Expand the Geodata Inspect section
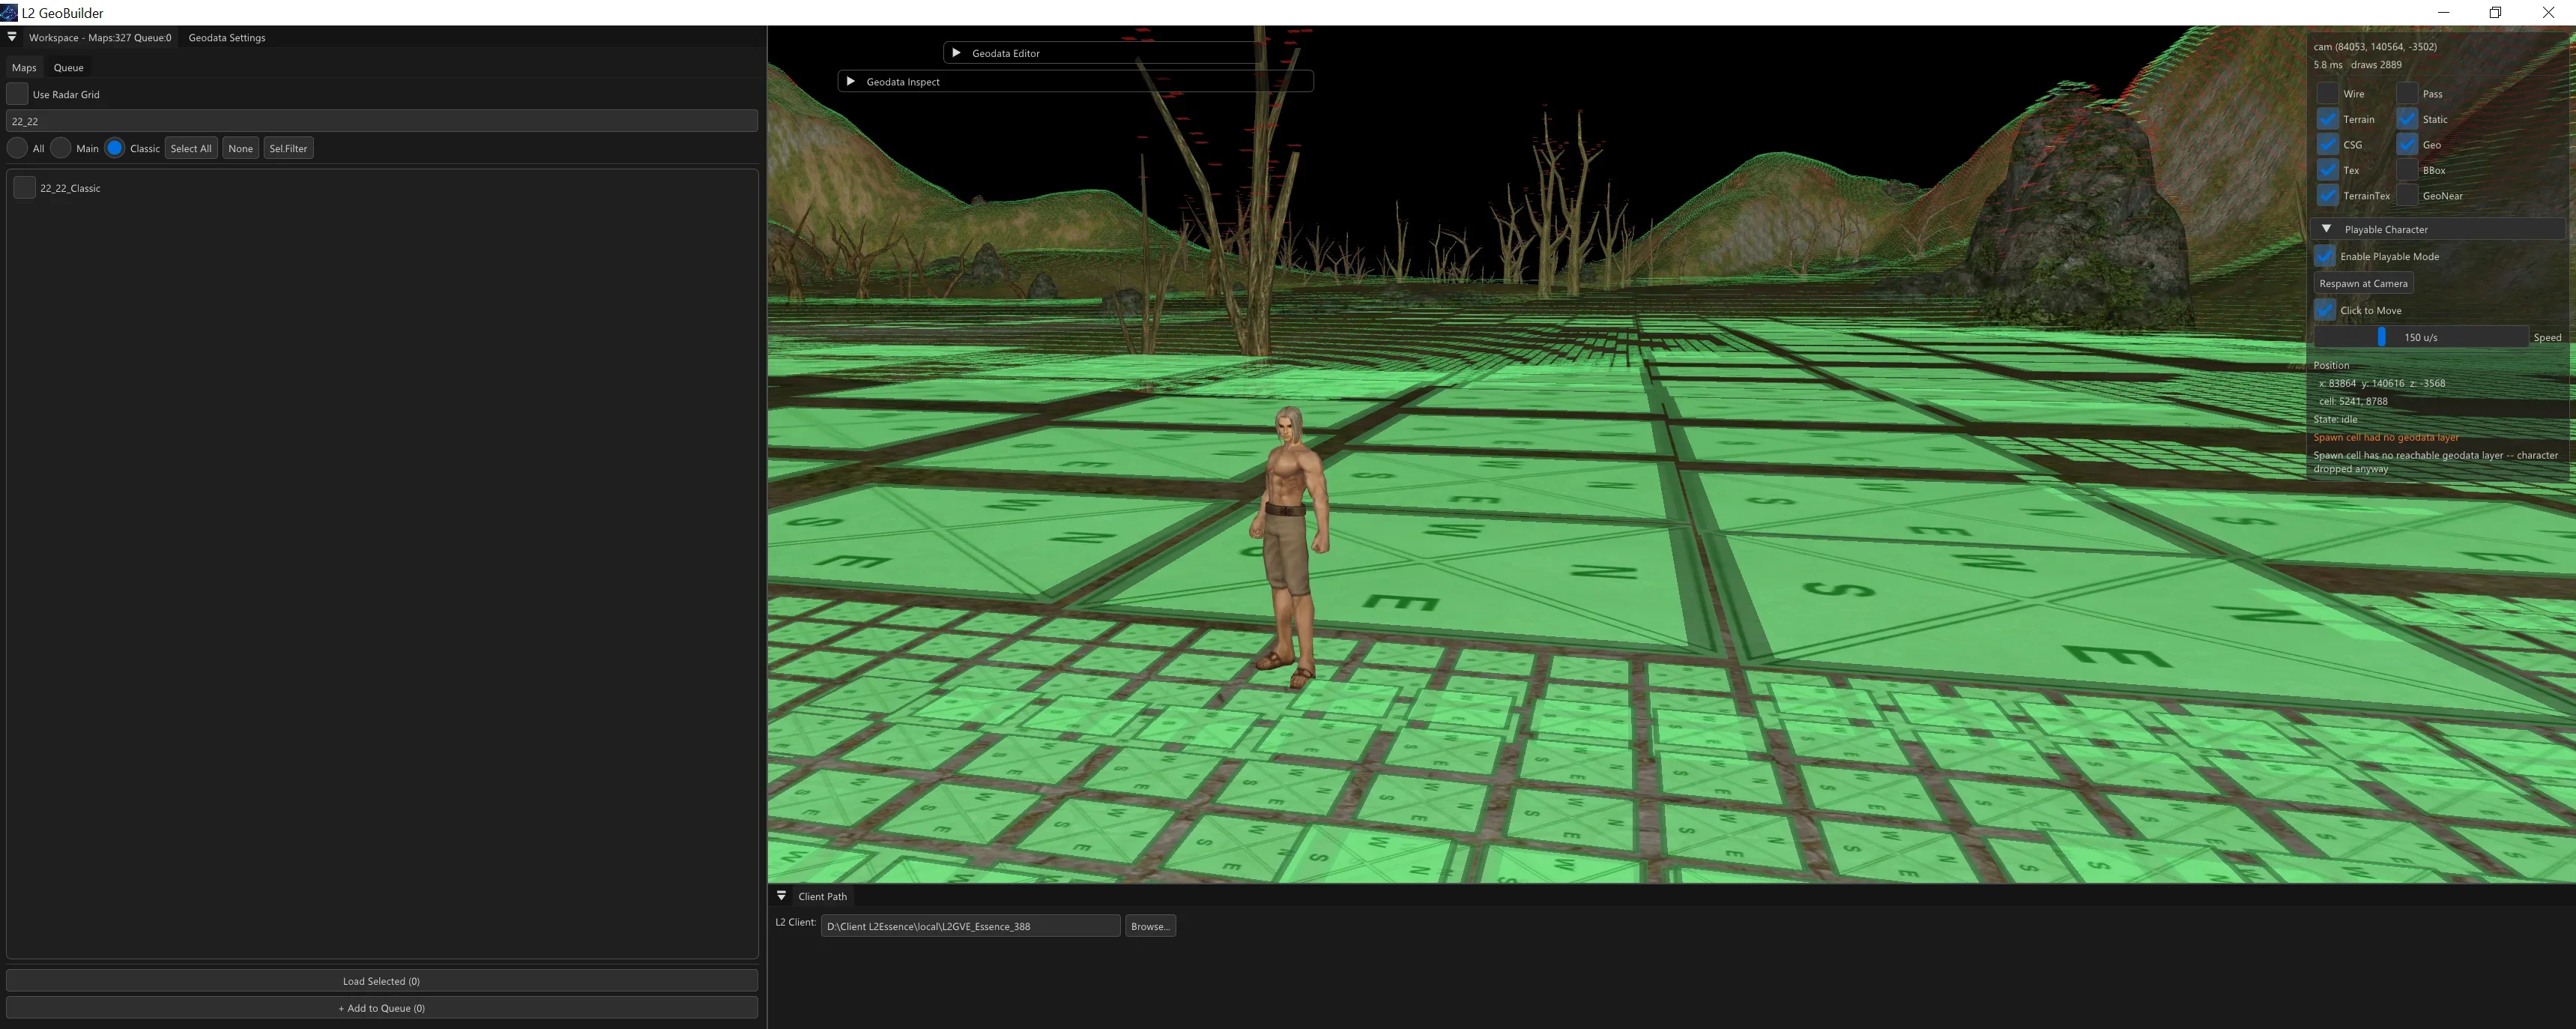This screenshot has width=2576, height=1029. (850, 81)
